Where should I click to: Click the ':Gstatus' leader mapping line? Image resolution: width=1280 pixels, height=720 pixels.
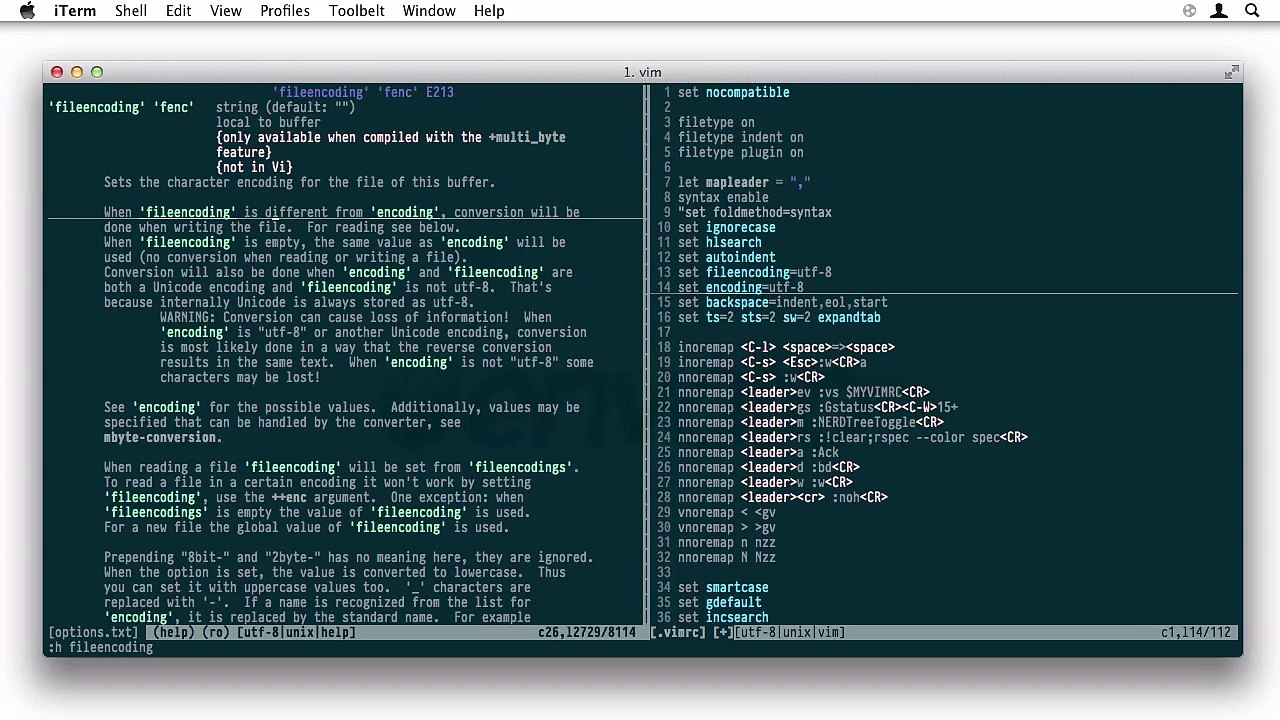click(x=818, y=408)
